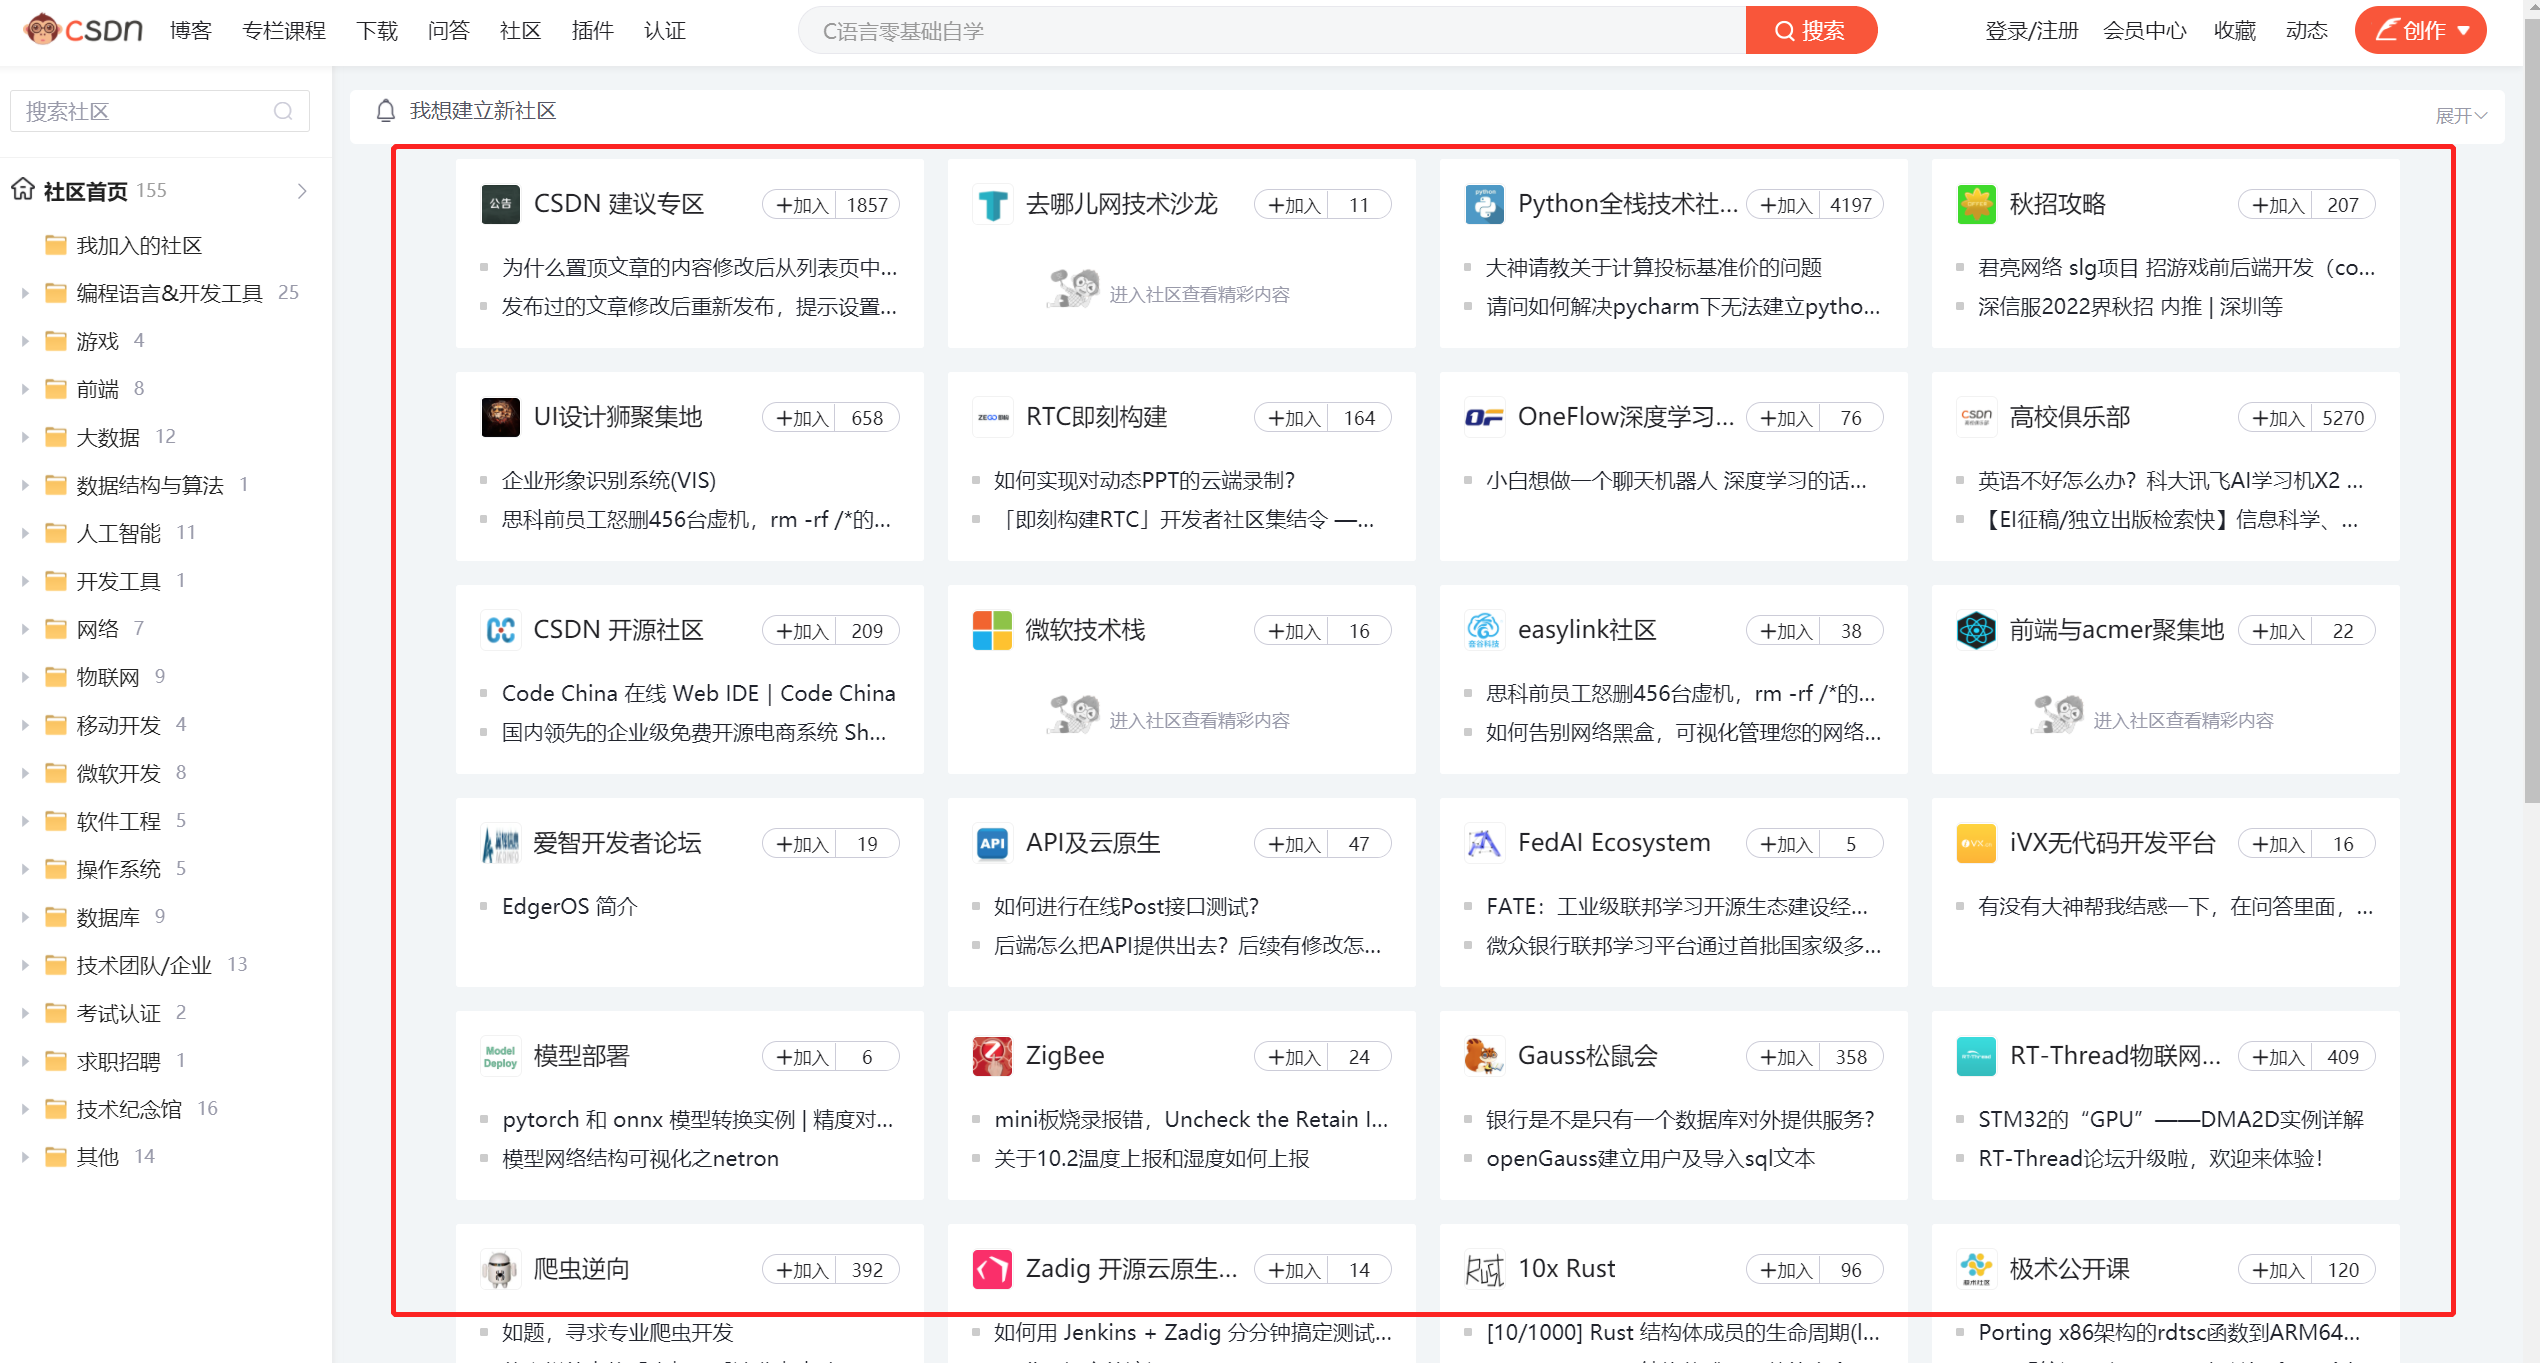Expand the 编程语言&开发工具 category
The height and width of the screenshot is (1363, 2540).
tap(25, 293)
